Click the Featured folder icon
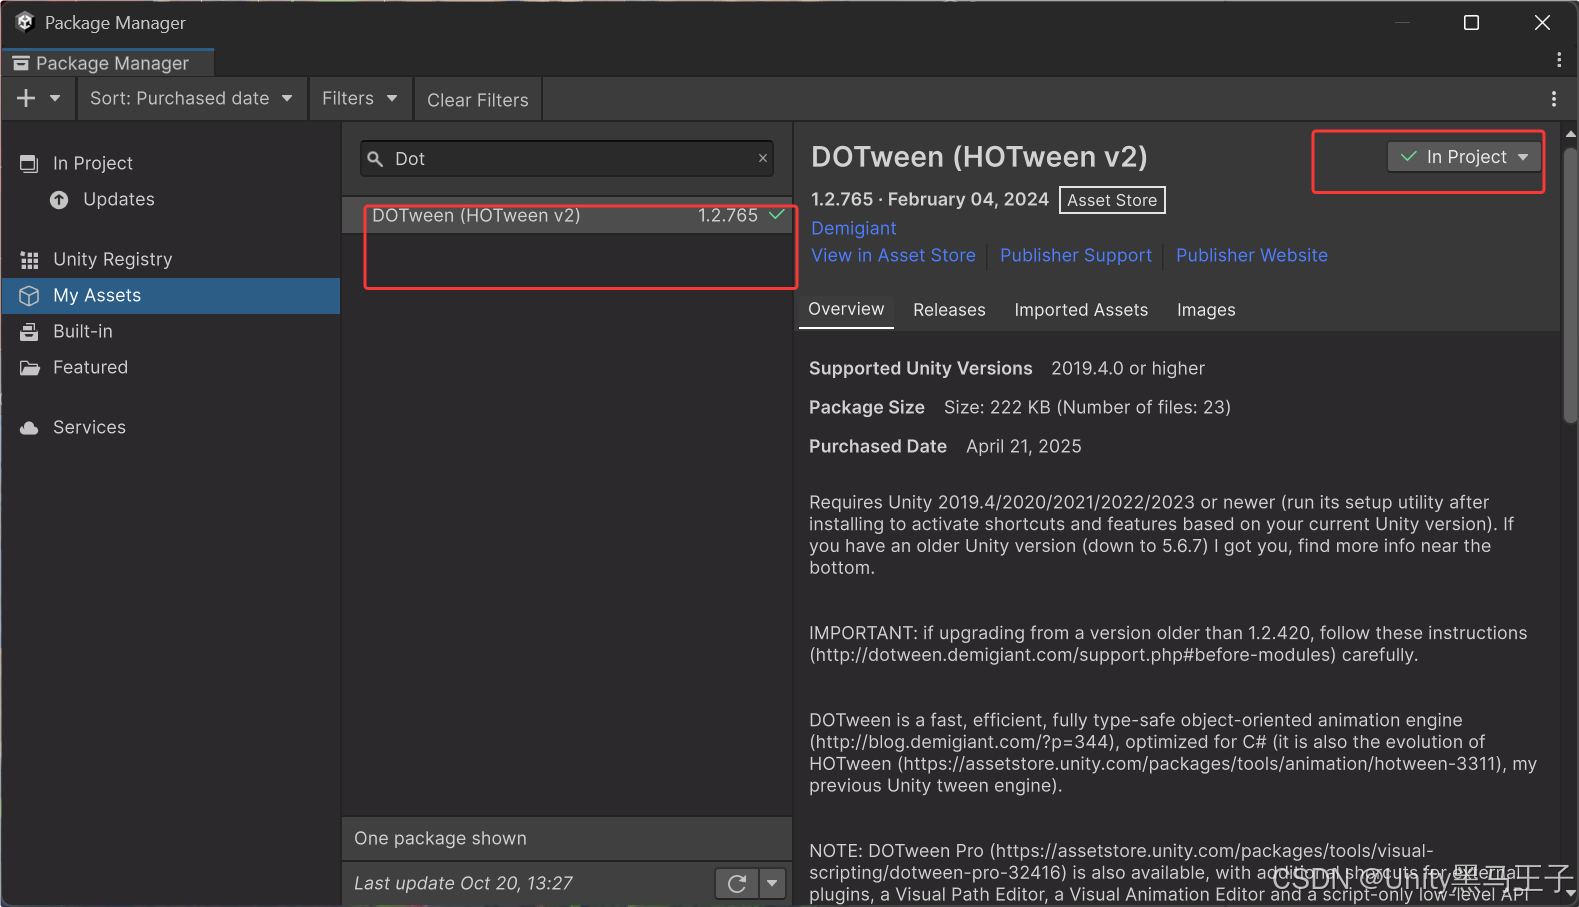This screenshot has height=907, width=1579. [29, 368]
